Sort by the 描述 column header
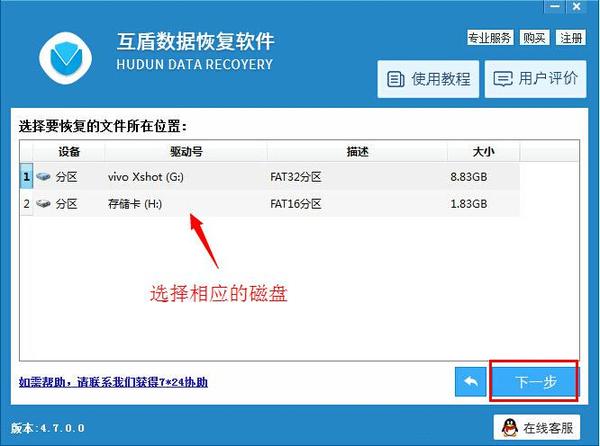 pos(357,151)
